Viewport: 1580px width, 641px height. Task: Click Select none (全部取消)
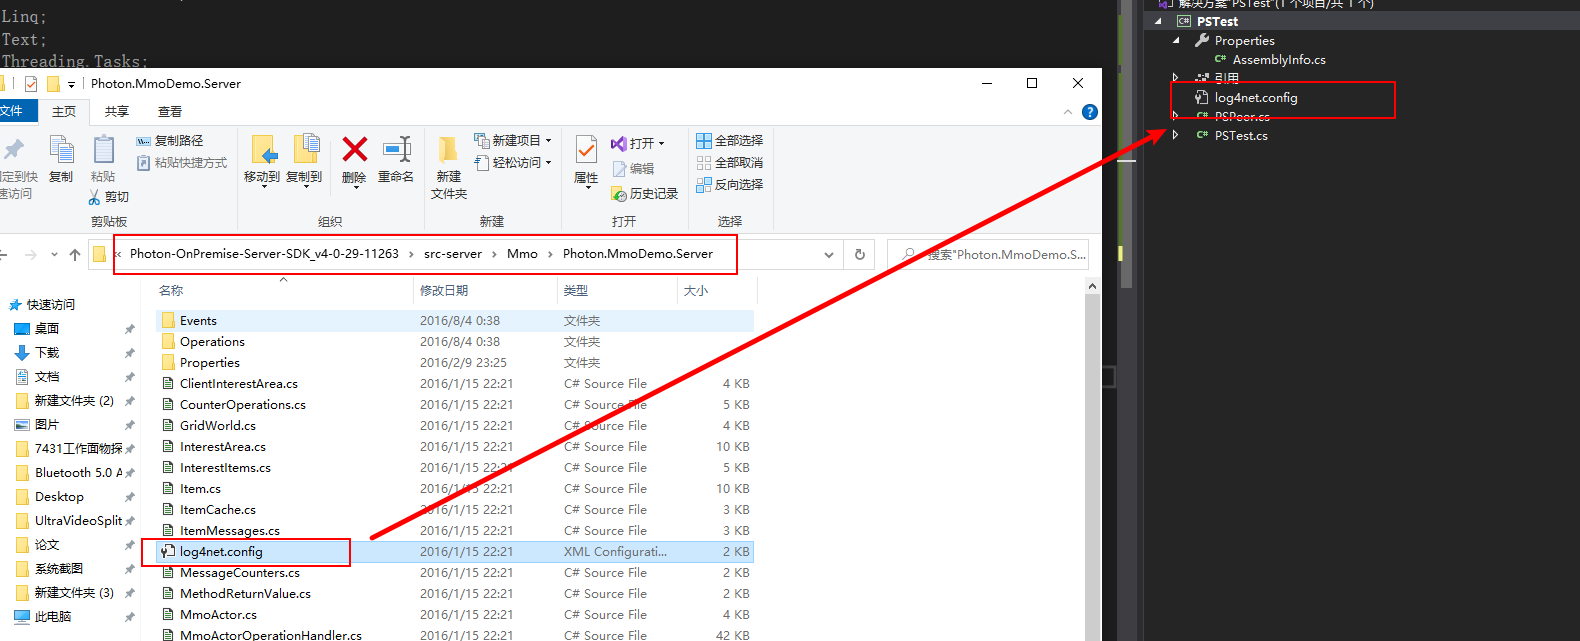click(730, 163)
